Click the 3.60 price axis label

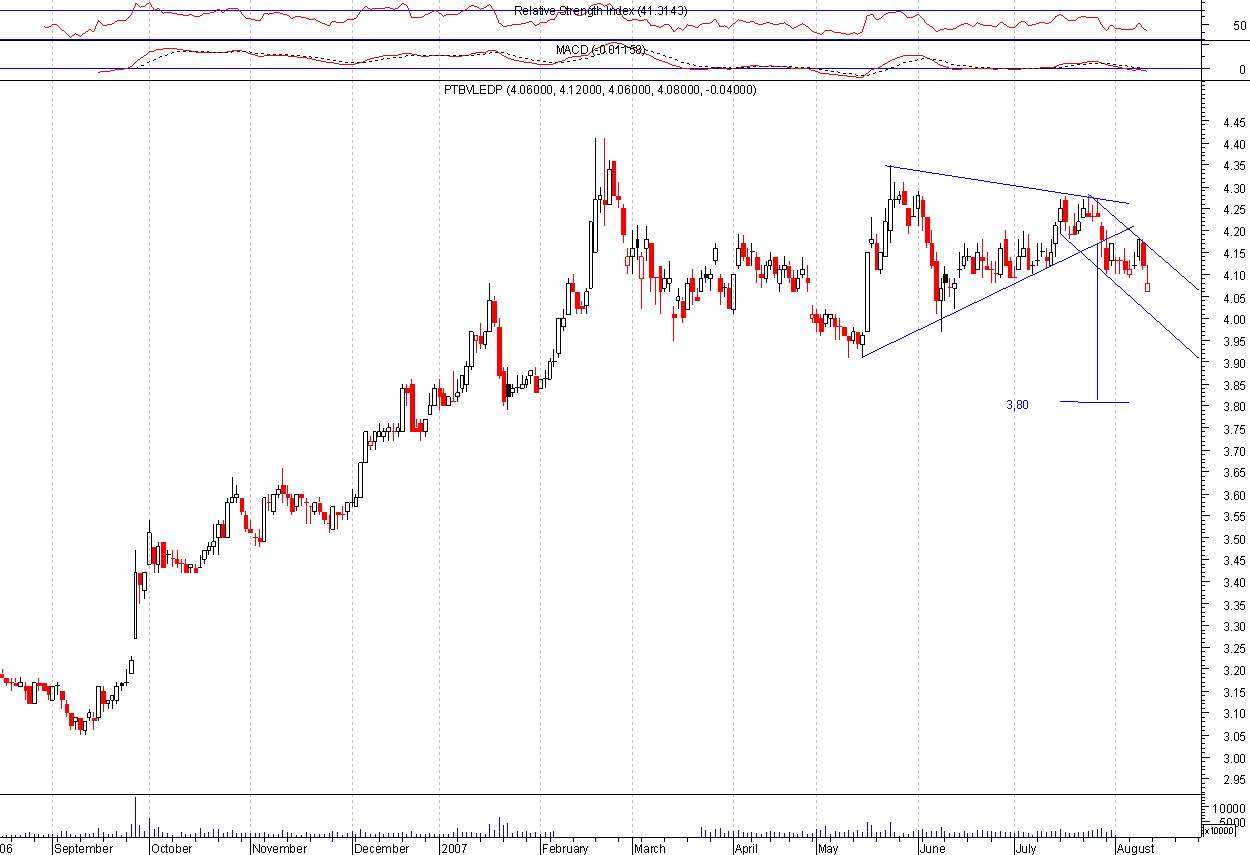coord(1234,495)
